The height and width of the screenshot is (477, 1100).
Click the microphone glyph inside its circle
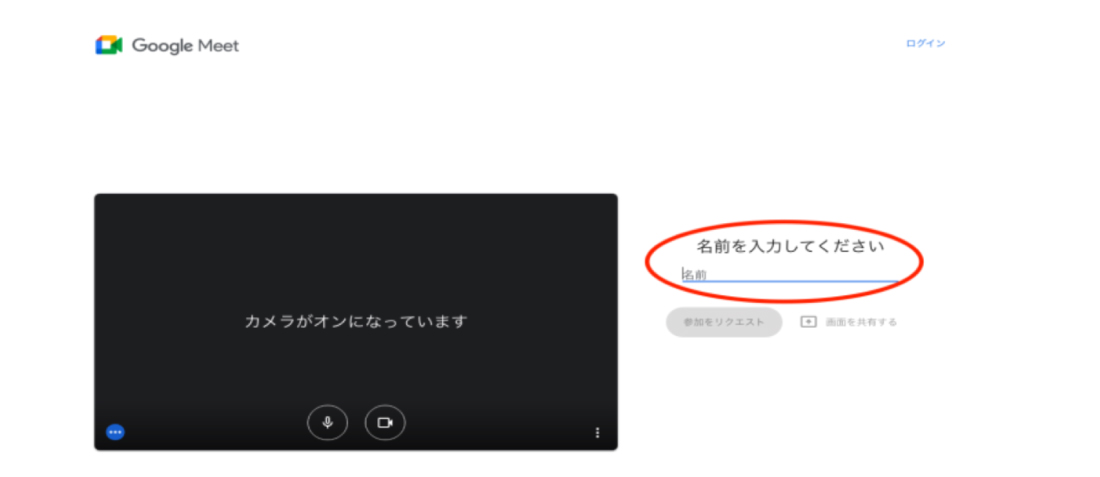[x=327, y=422]
